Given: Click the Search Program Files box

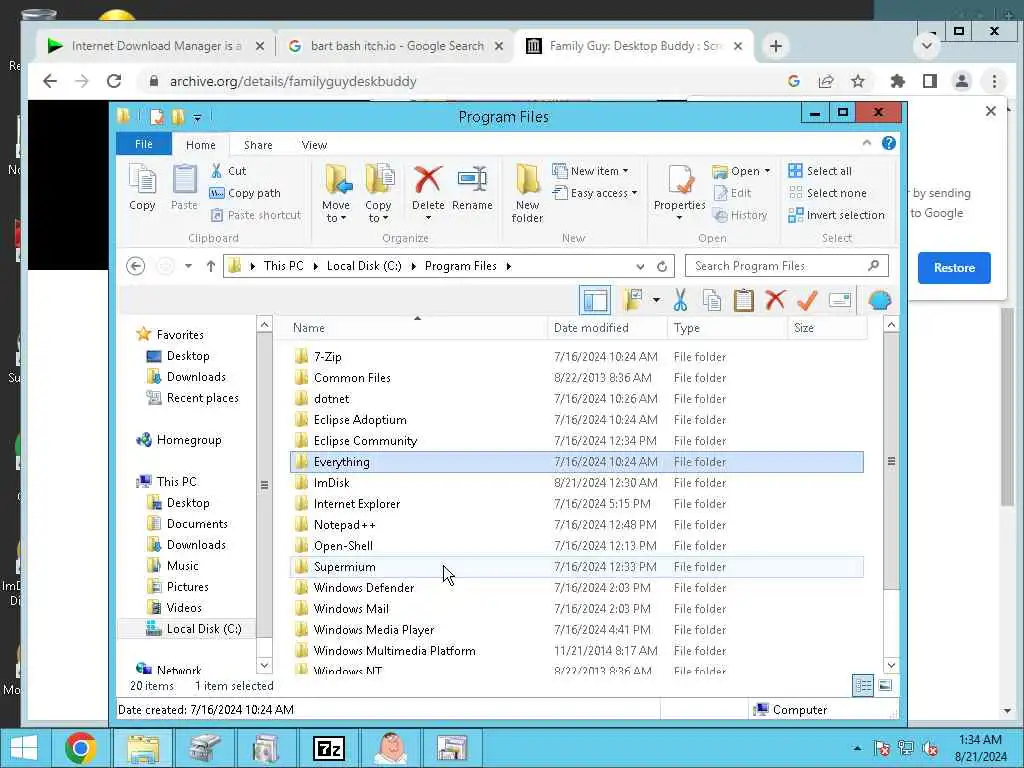Looking at the screenshot, I should tap(786, 266).
